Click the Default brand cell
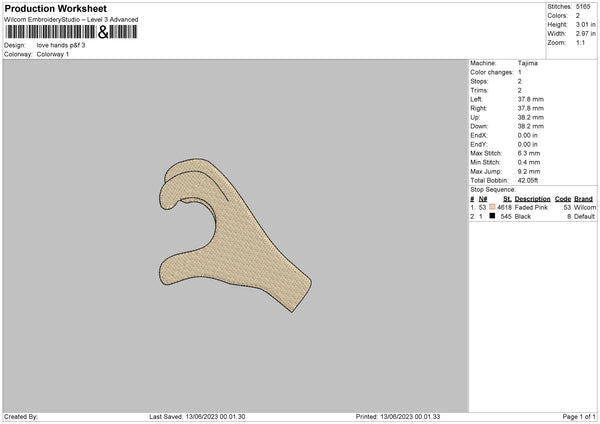The image size is (600, 424). pos(584,217)
